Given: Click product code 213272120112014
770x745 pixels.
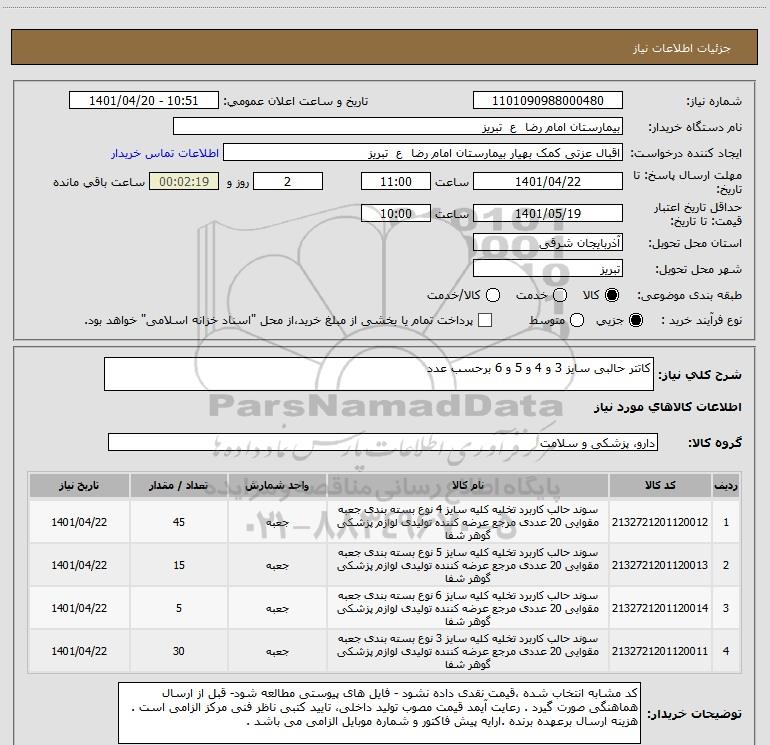Looking at the screenshot, I should click(x=660, y=608).
